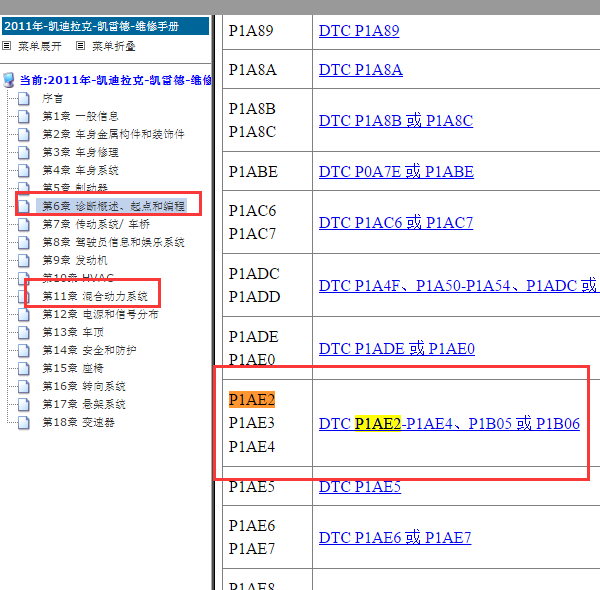This screenshot has width=600, height=590.
Task: Click the page icon beside 第9章 发动机
Action: pos(24,260)
